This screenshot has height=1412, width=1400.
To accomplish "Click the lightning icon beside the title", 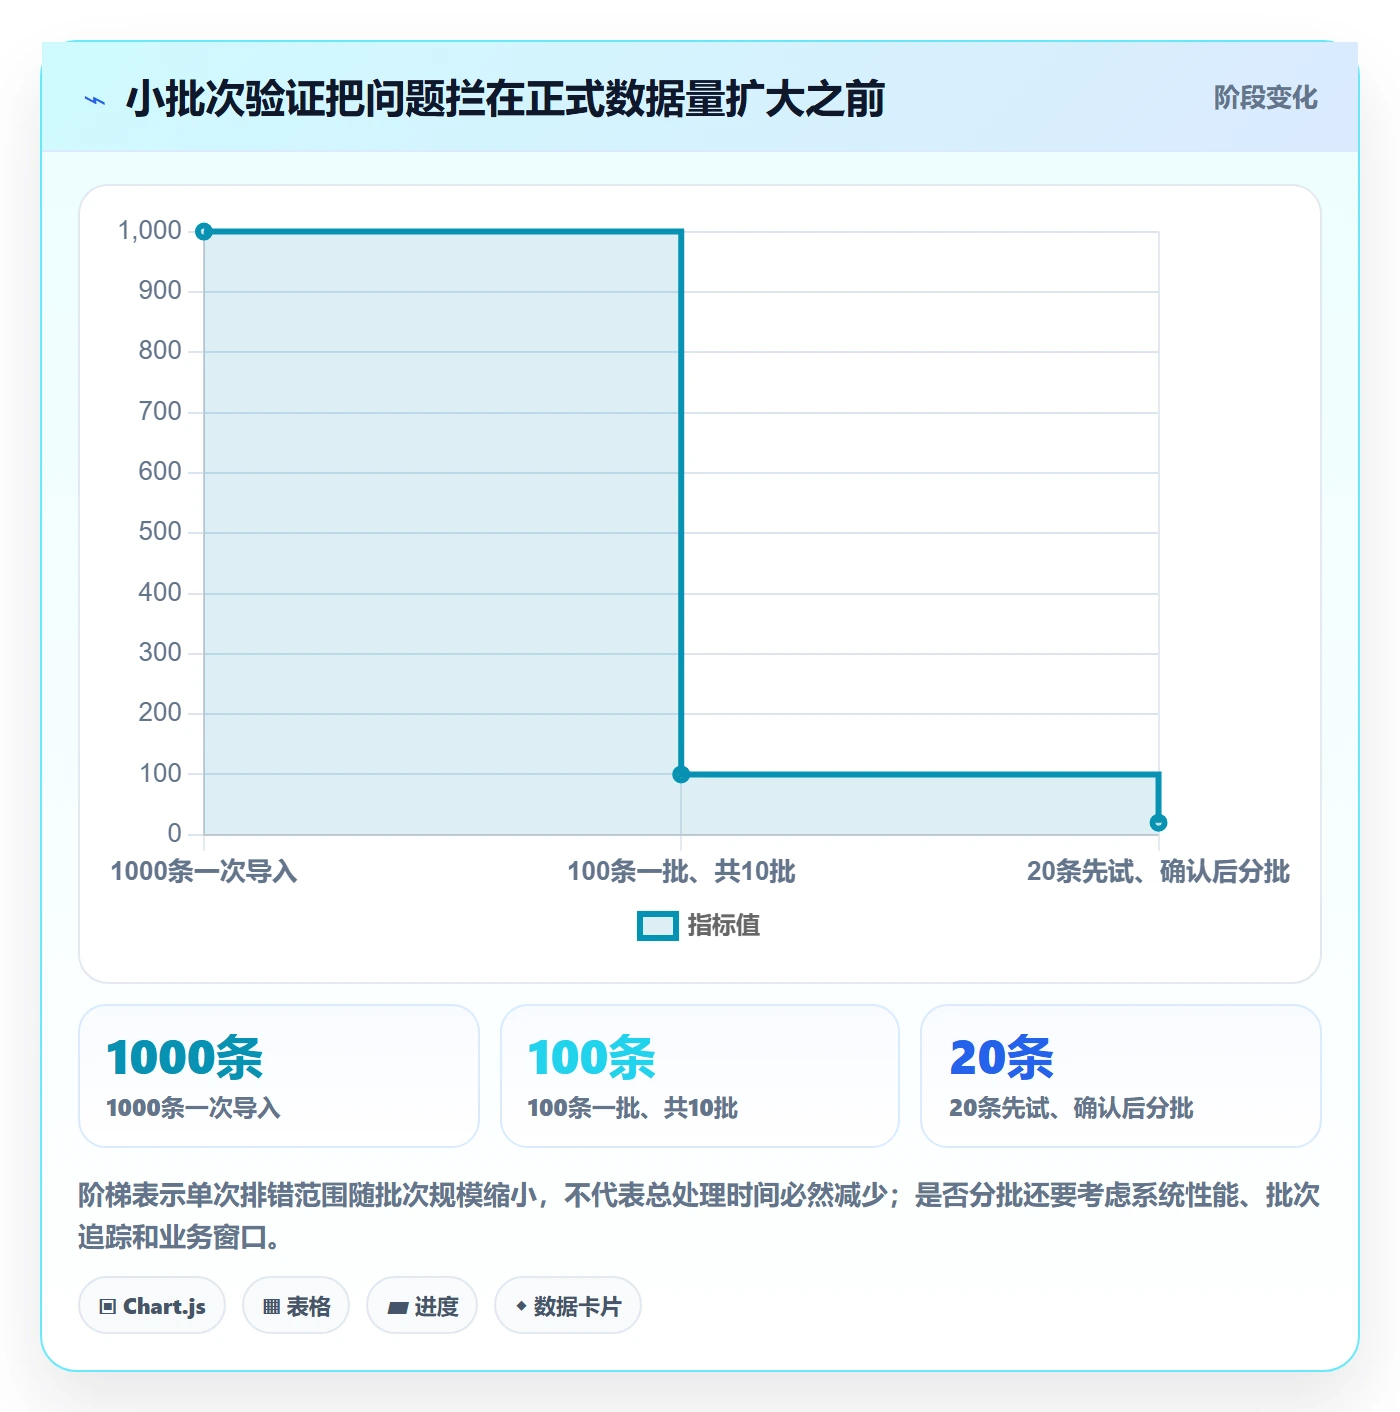I will 95,100.
